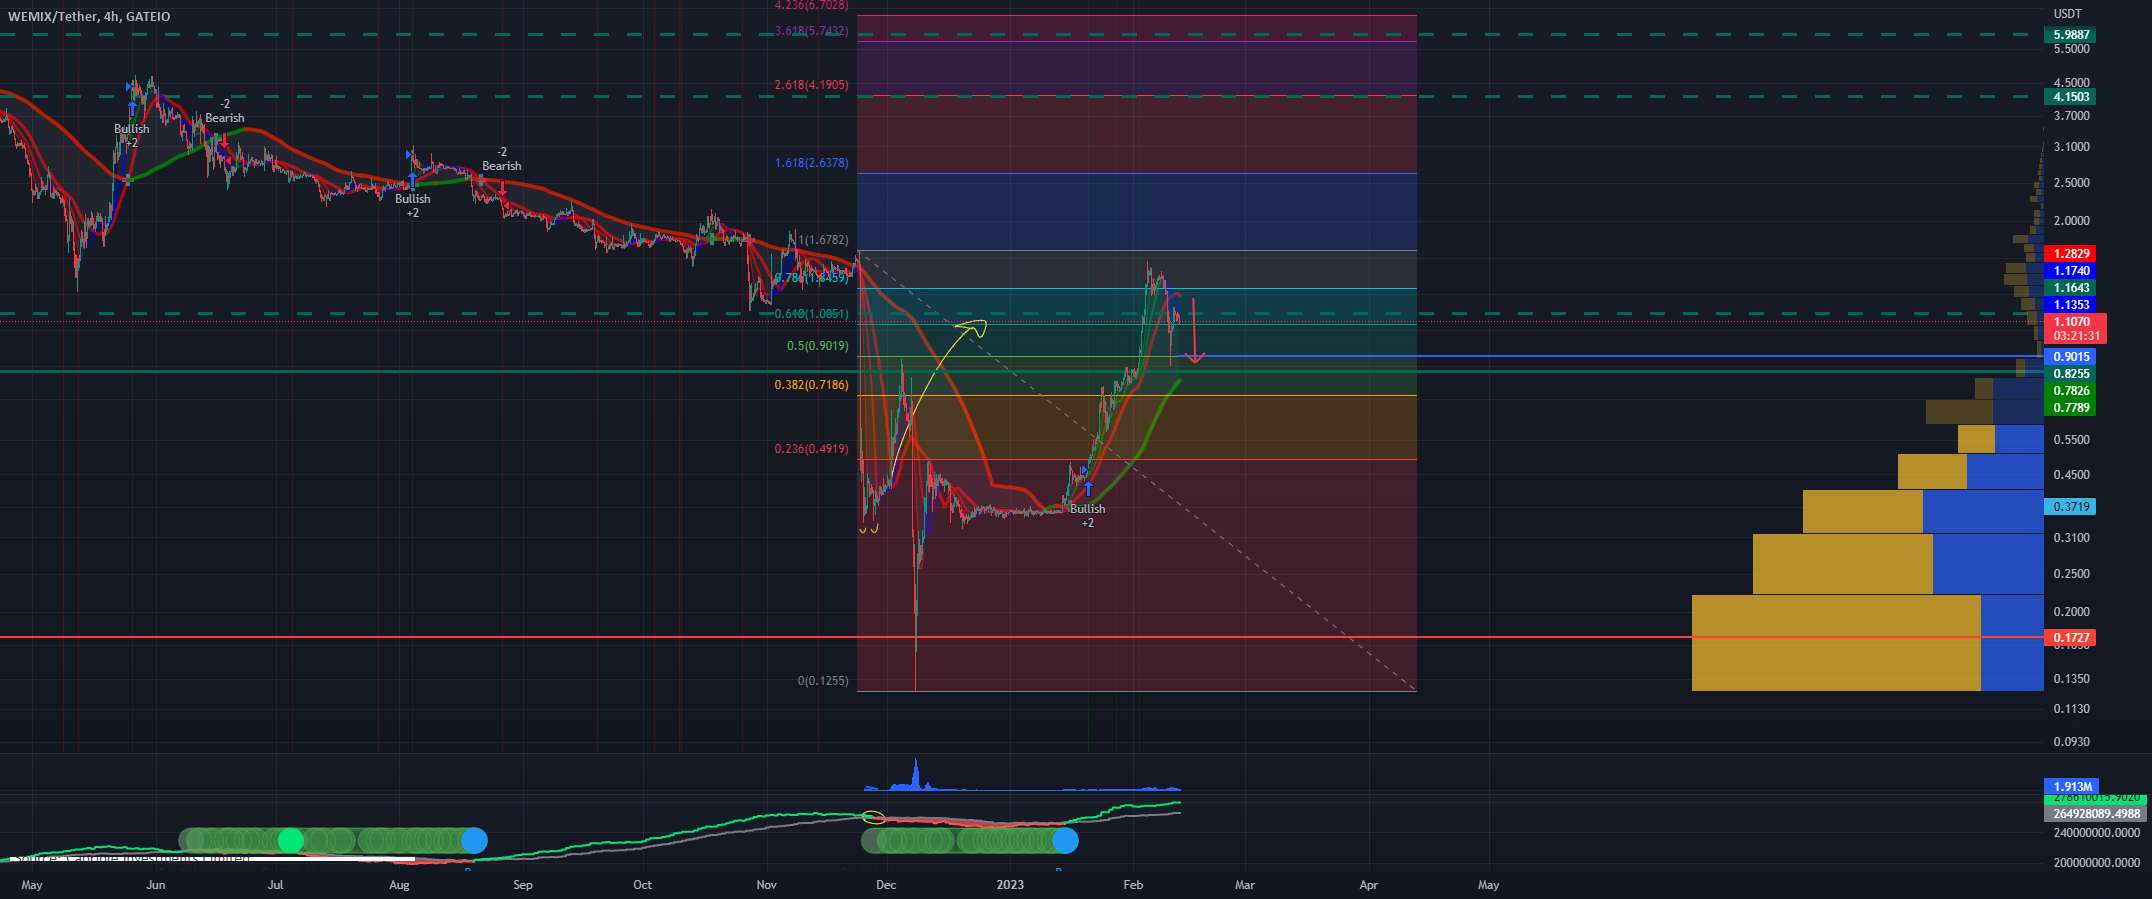Select the -2 Bearish signal label near August
The width and height of the screenshot is (2152, 899).
501,159
